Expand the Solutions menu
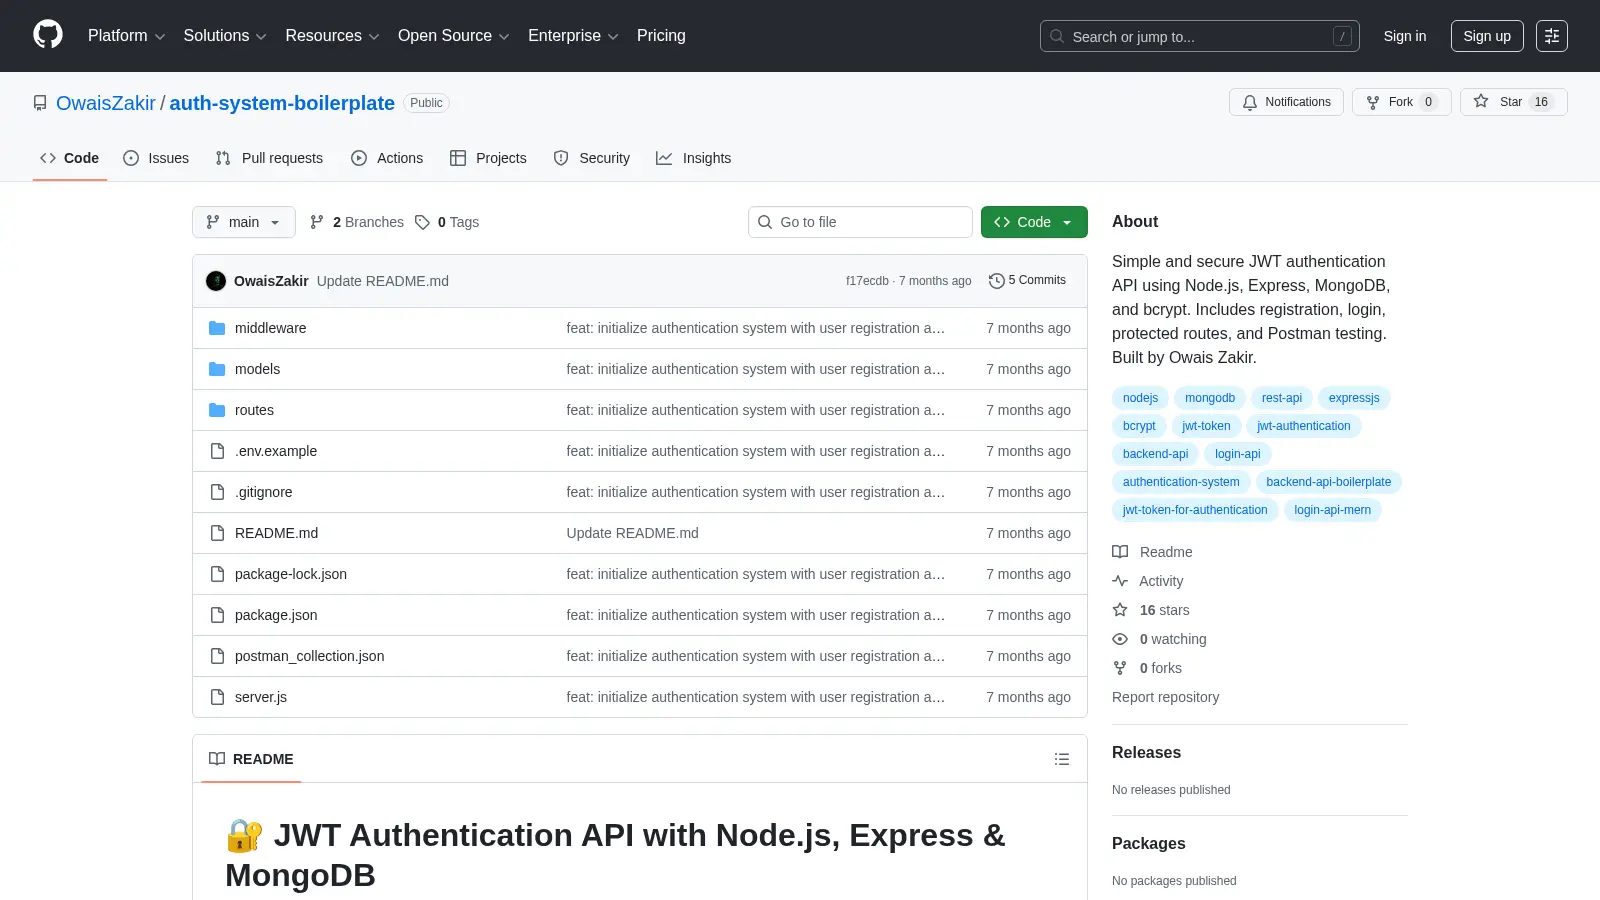The height and width of the screenshot is (900, 1600). point(225,36)
